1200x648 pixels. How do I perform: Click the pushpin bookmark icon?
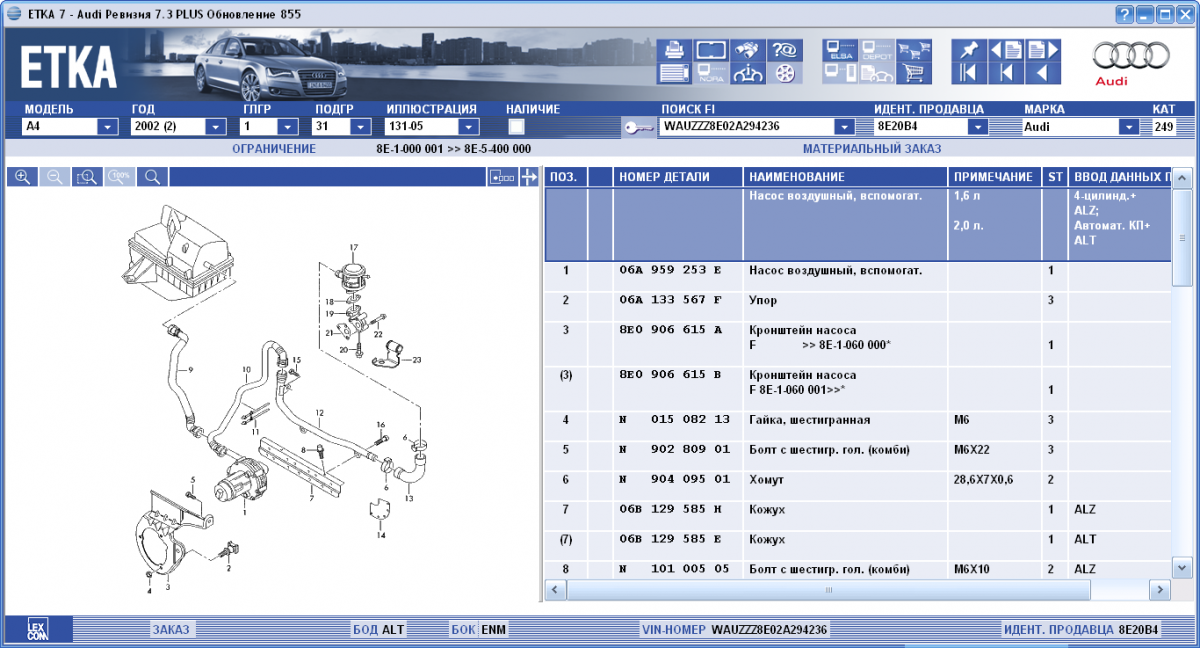click(968, 50)
